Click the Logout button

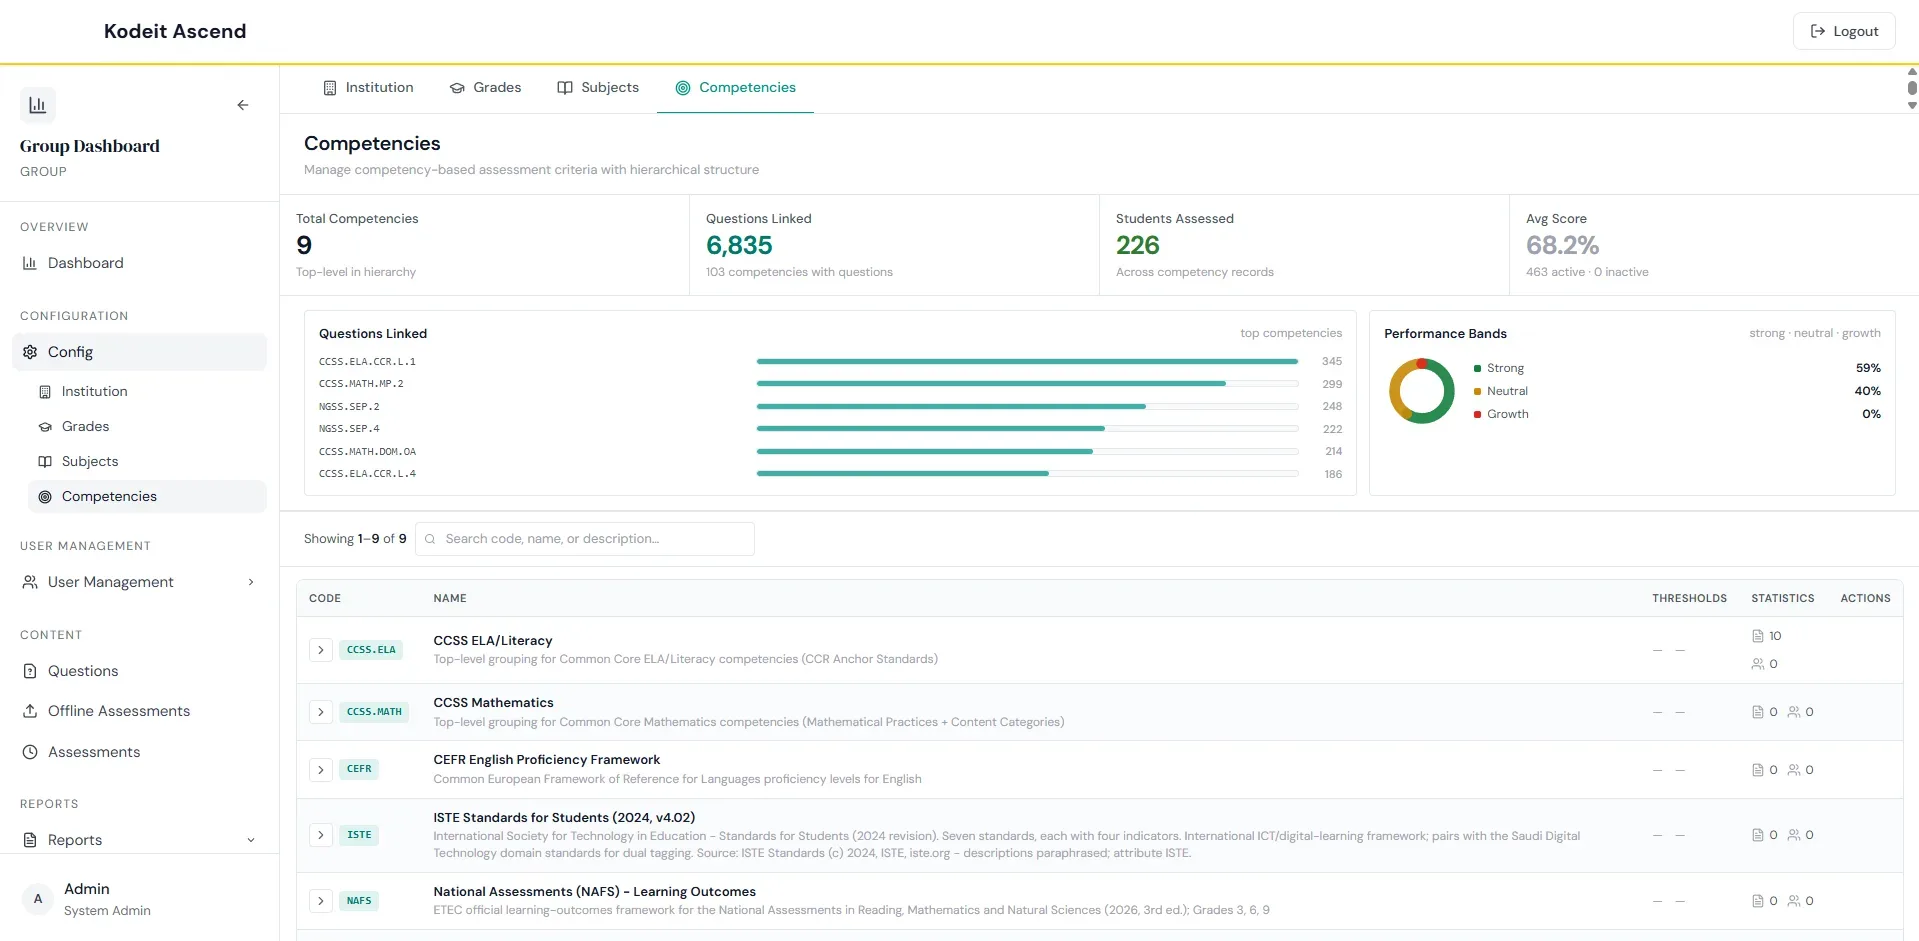point(1844,31)
